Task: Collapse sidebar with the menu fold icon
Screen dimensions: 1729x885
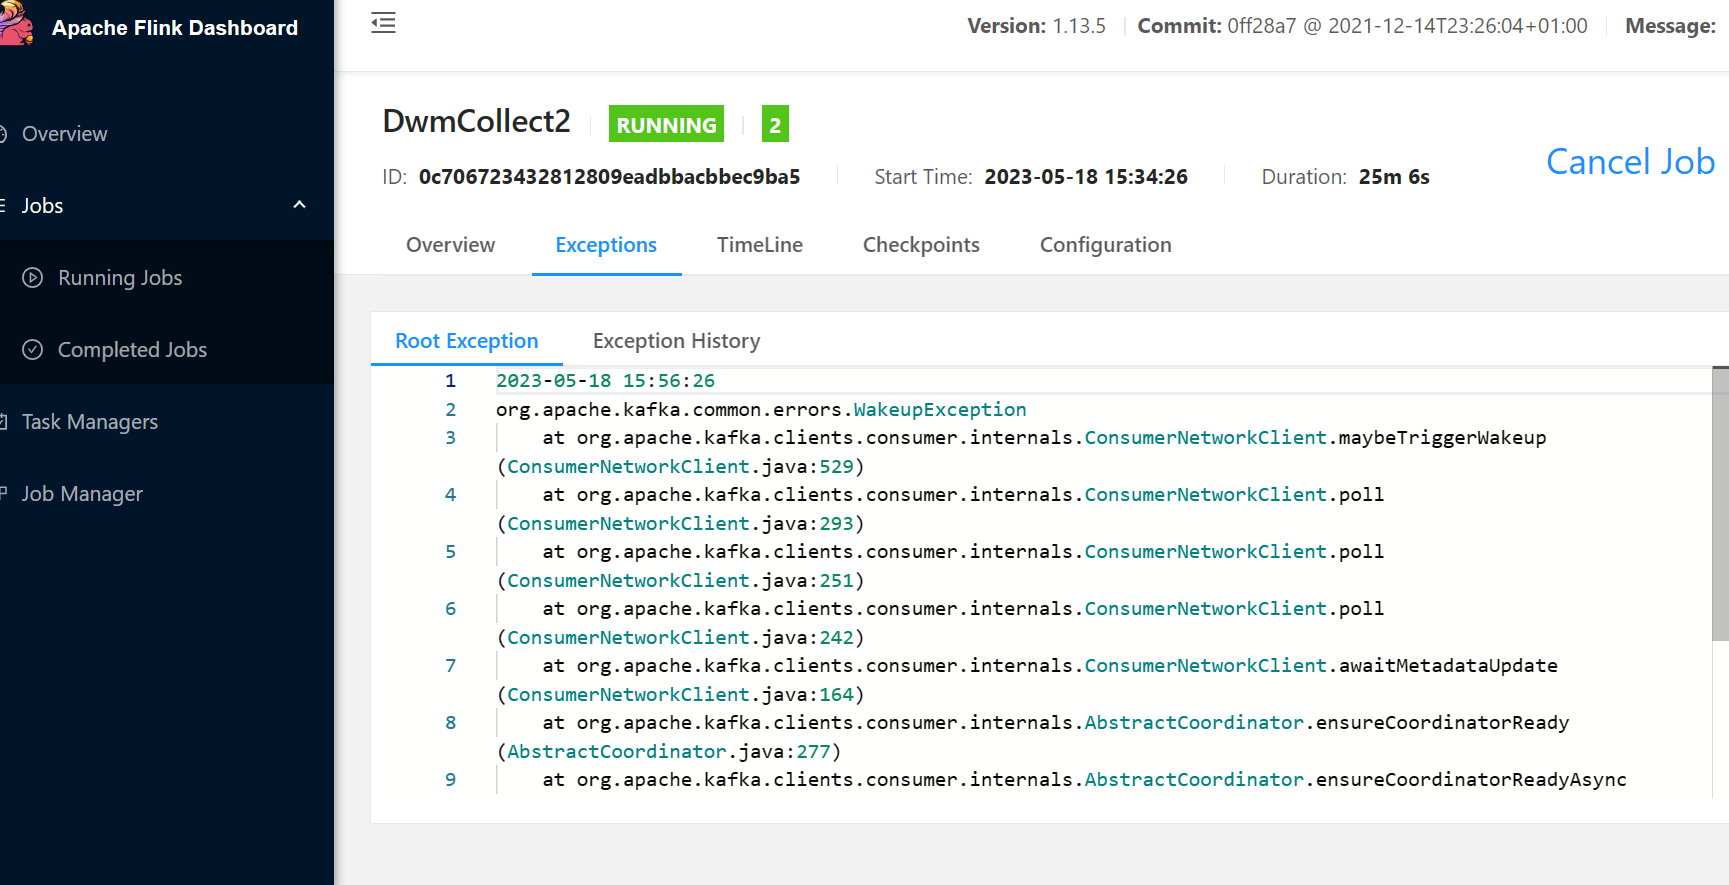Action: pyautogui.click(x=383, y=23)
